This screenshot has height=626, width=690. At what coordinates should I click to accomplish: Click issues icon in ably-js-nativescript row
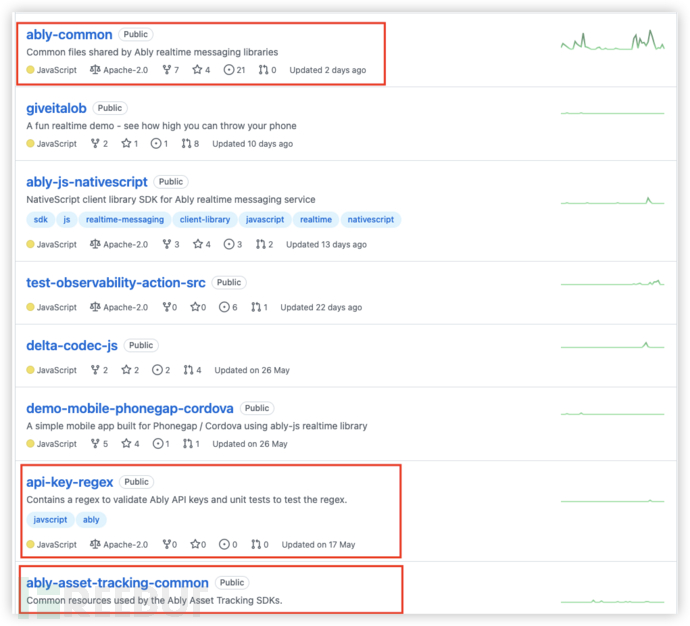[x=229, y=244]
